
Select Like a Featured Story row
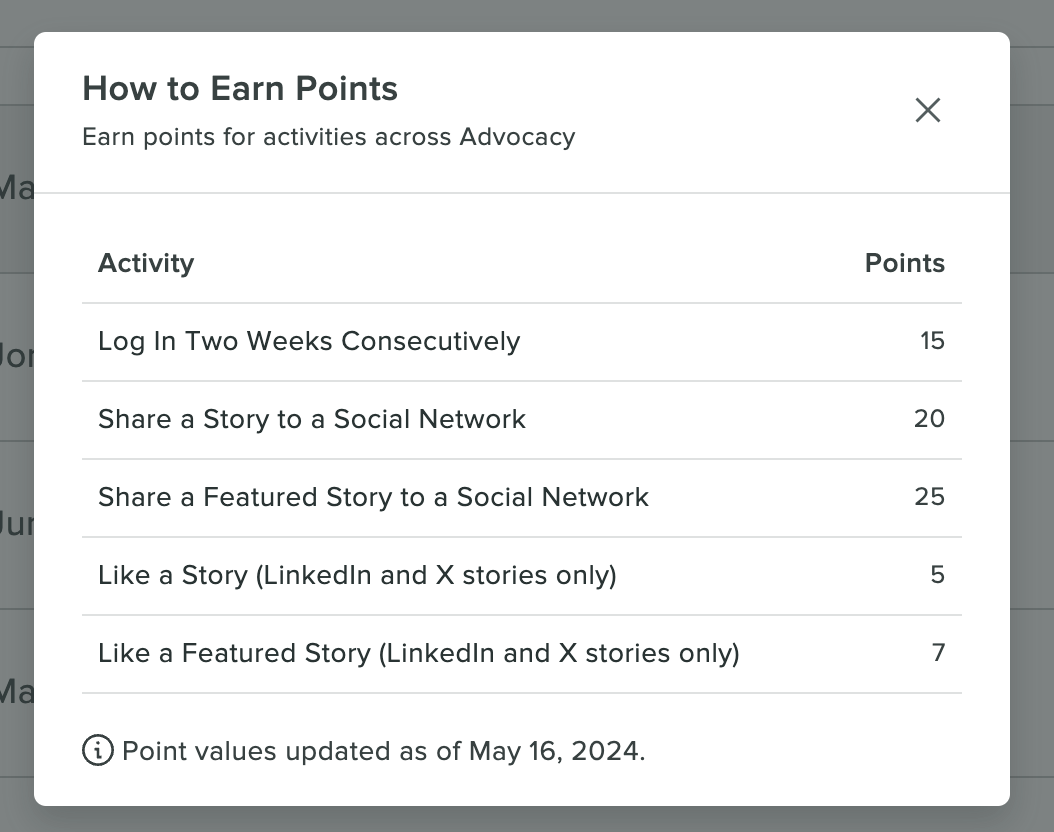(x=522, y=653)
